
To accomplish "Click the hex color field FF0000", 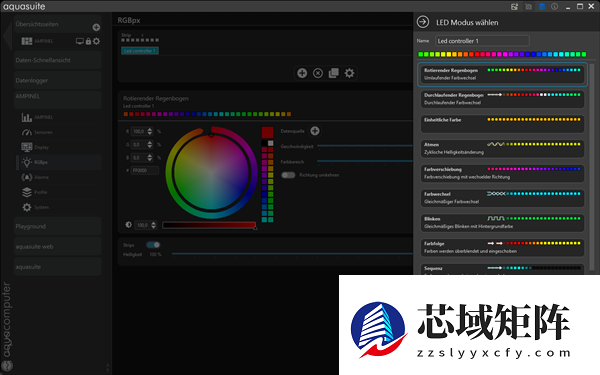I will 145,170.
